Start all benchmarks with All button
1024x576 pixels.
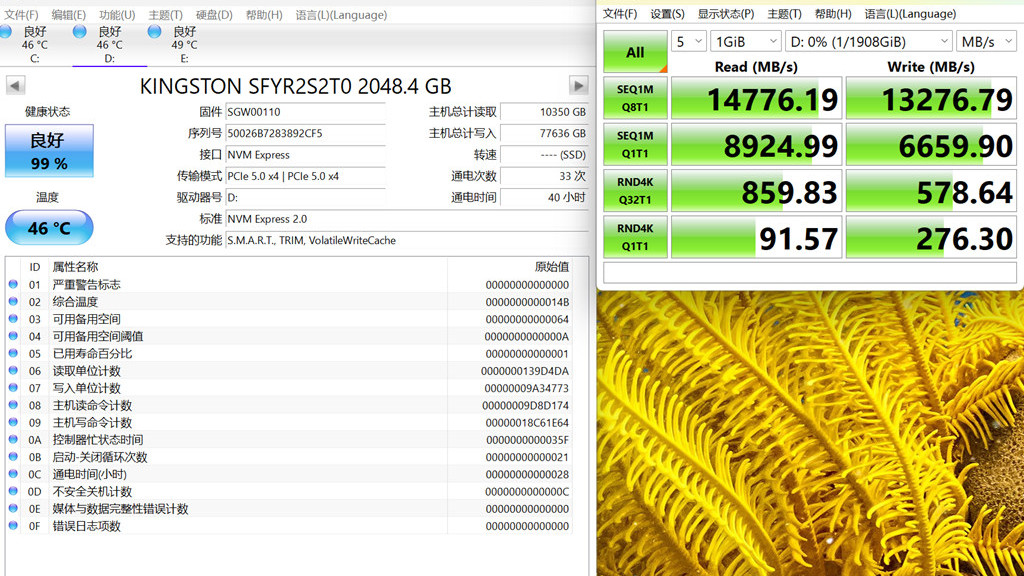point(635,52)
